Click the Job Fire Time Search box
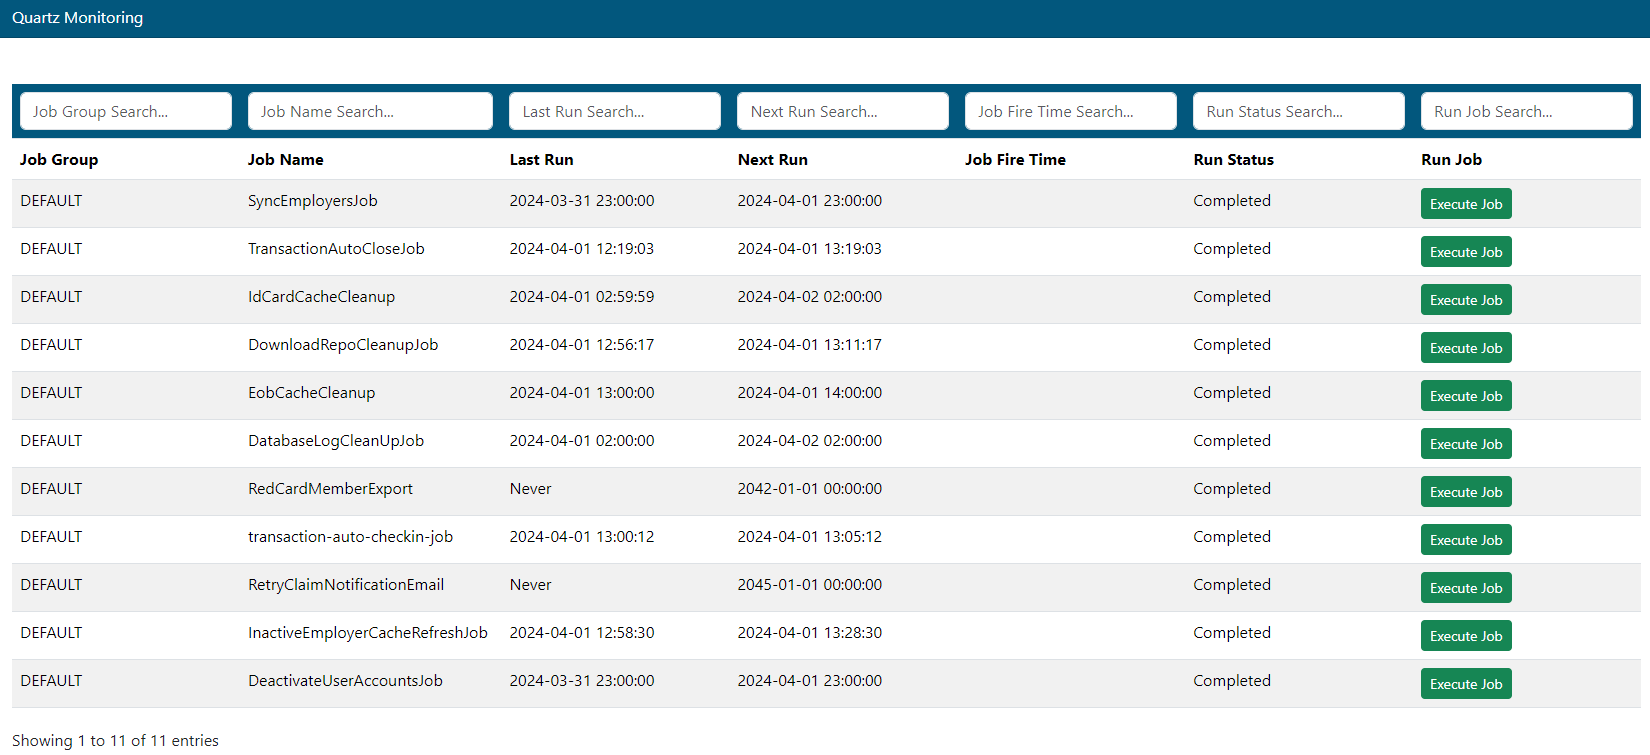Image resolution: width=1650 pixels, height=755 pixels. pos(1070,111)
